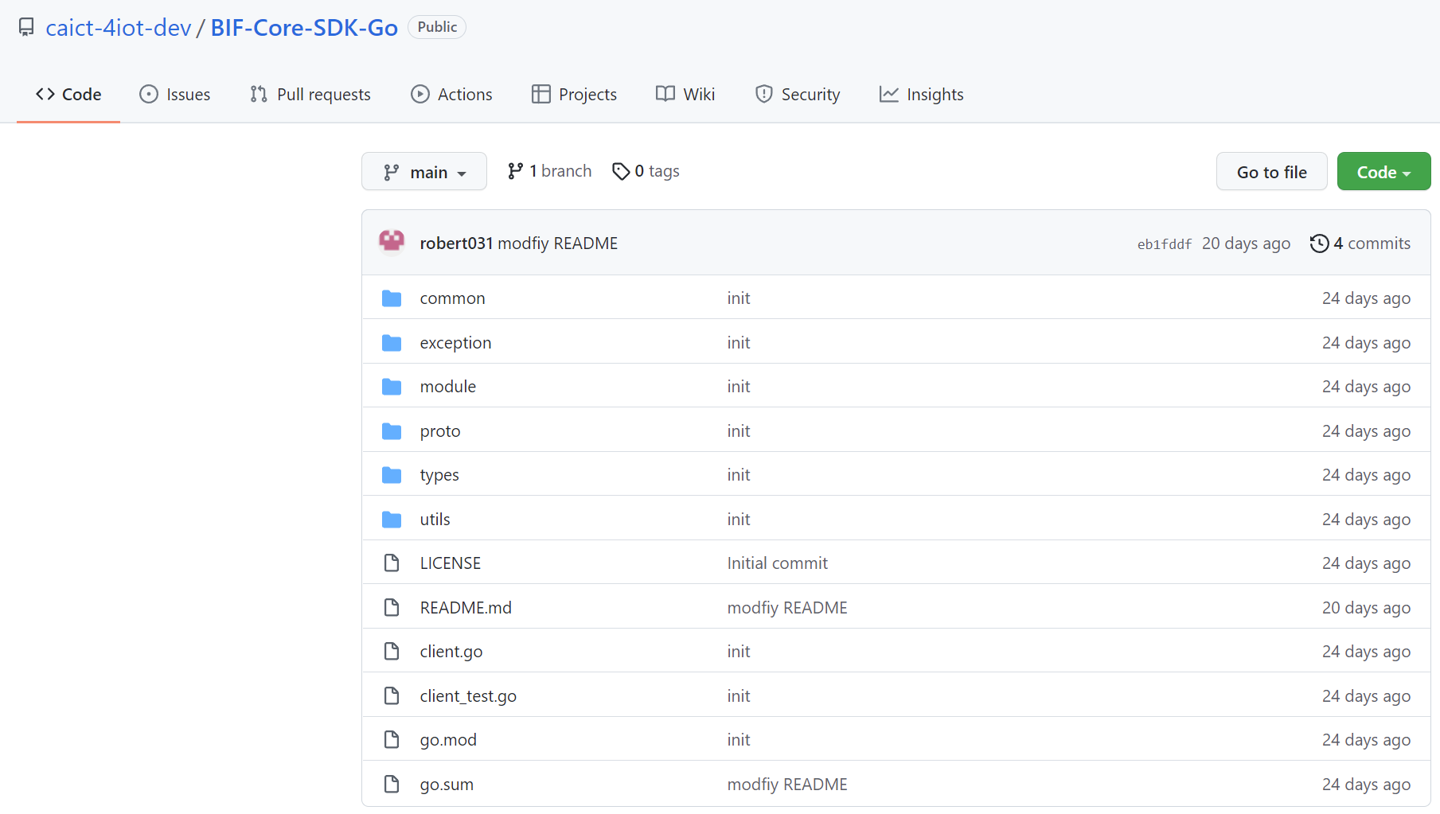The width and height of the screenshot is (1440, 814).
Task: Open the LICENSE file
Action: [x=450, y=563]
